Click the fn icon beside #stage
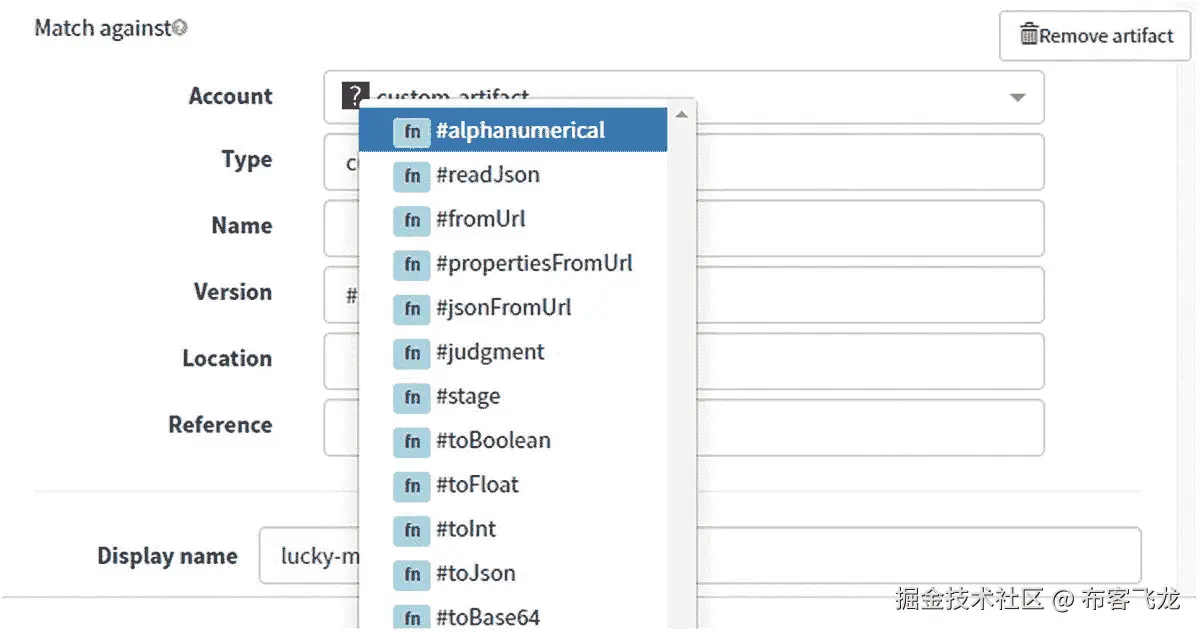The height and width of the screenshot is (632, 1200). tap(411, 397)
